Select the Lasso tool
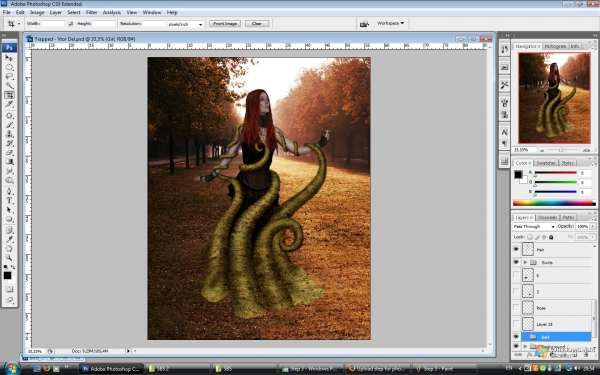The image size is (600, 375). point(9,77)
